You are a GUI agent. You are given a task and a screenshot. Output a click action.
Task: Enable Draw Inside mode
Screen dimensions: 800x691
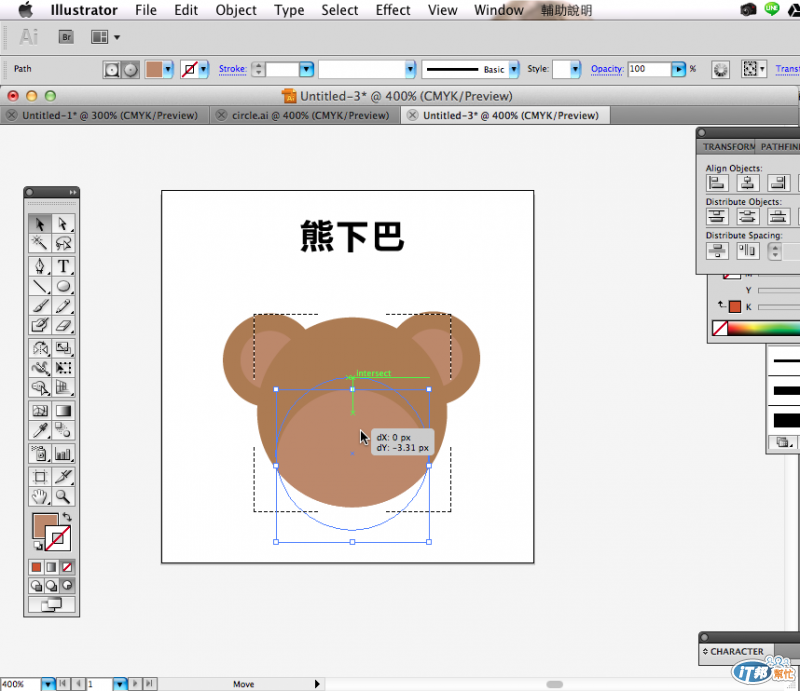click(67, 585)
